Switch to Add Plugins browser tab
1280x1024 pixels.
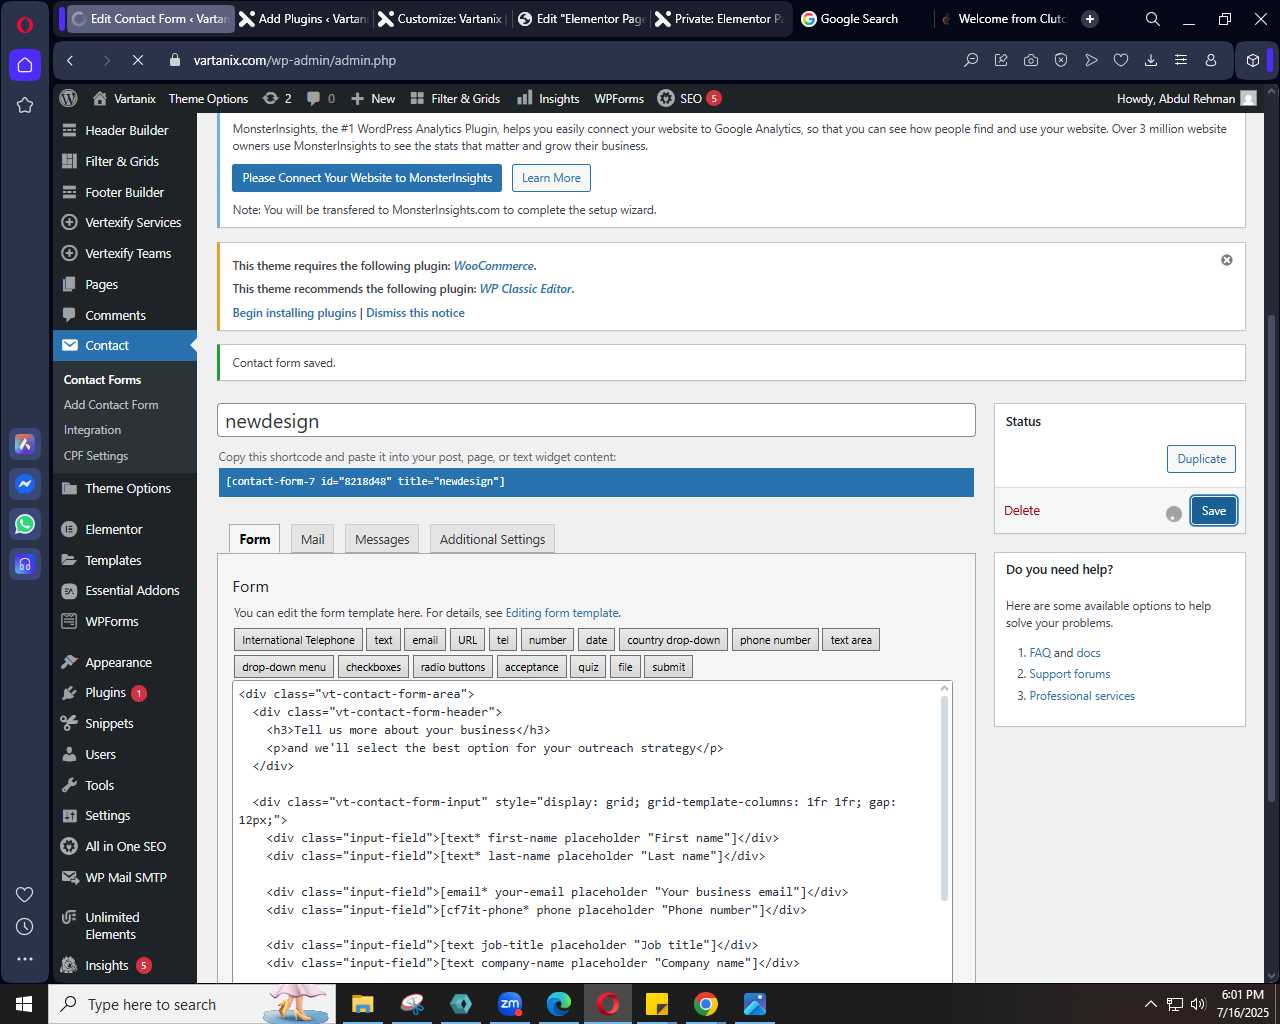click(x=303, y=19)
